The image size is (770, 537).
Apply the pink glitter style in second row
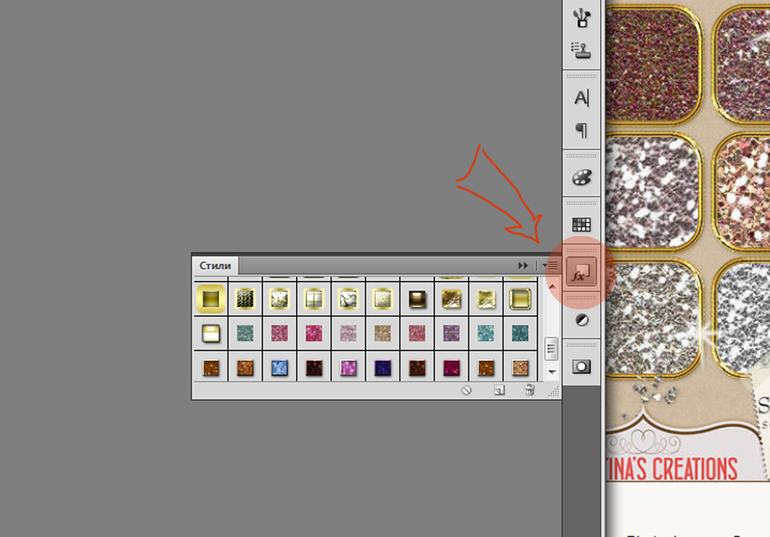tap(314, 333)
